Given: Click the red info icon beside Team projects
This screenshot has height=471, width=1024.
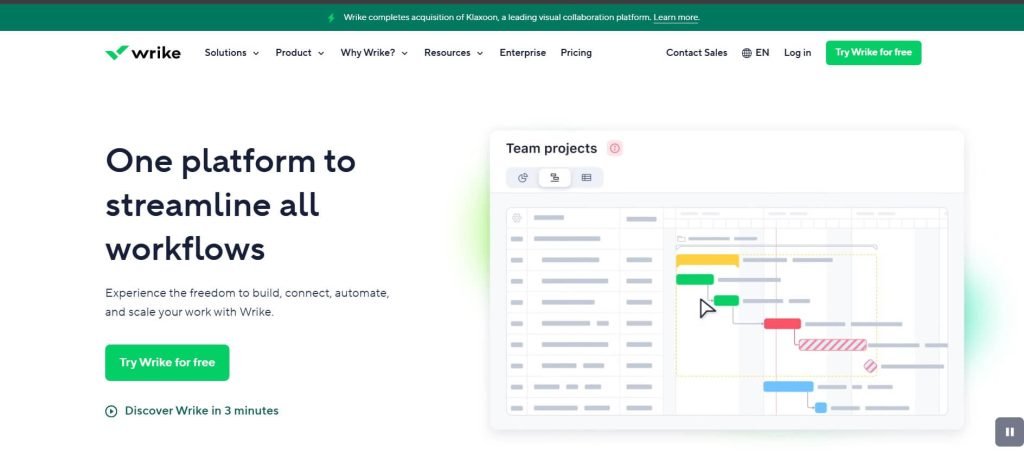Looking at the screenshot, I should click(615, 148).
